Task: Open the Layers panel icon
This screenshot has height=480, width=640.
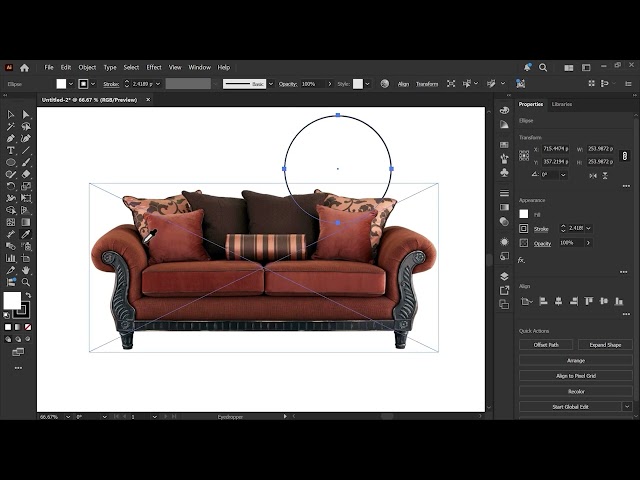Action: 504,276
